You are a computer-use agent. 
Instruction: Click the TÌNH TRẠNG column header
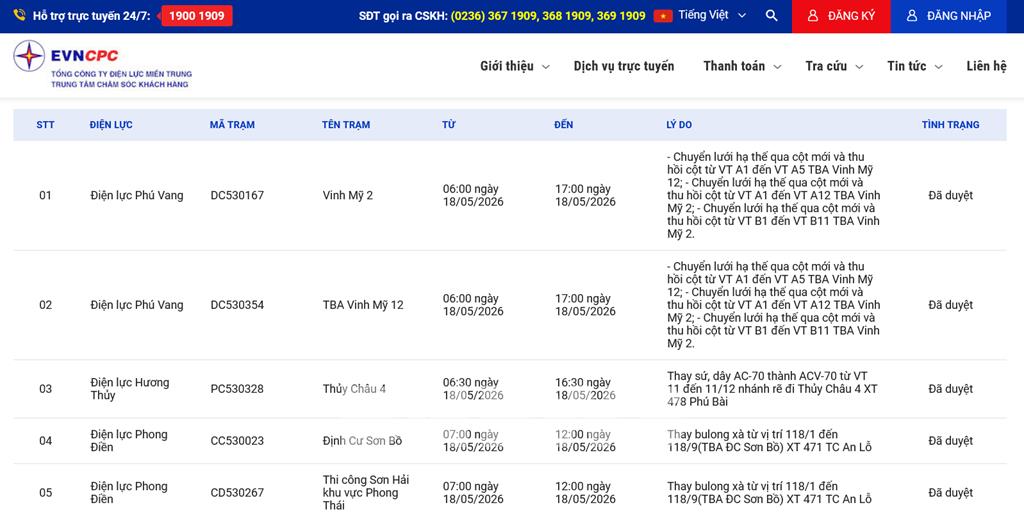[950, 125]
